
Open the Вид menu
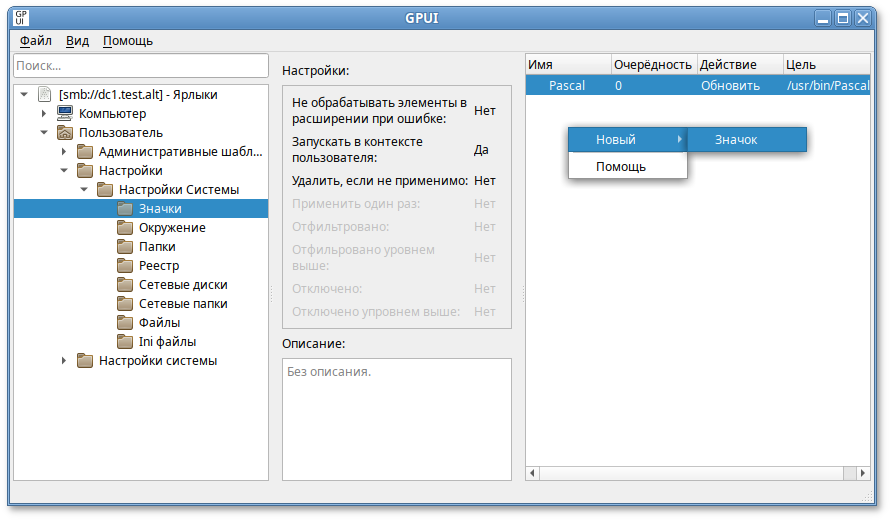pyautogui.click(x=77, y=41)
